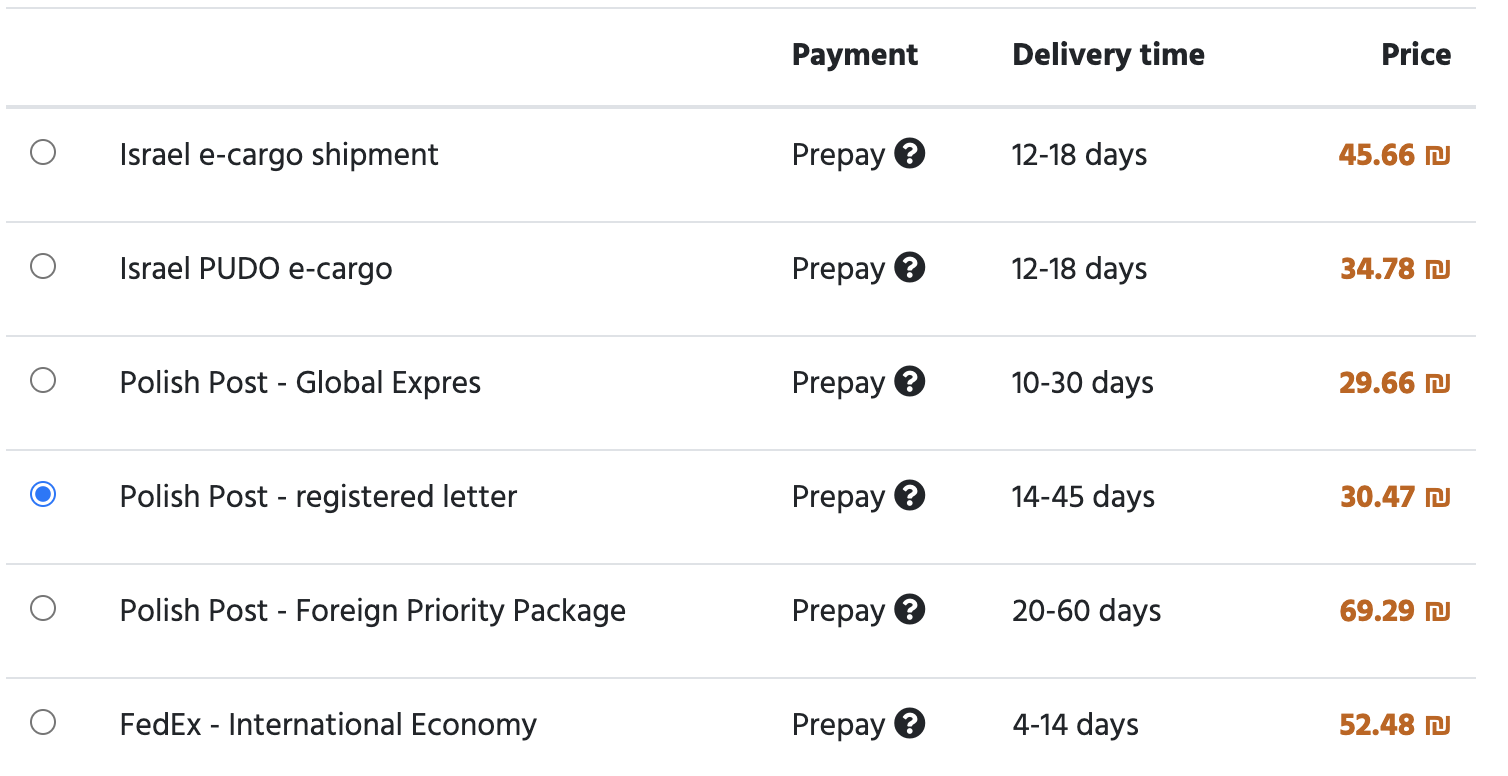1508x776 pixels.
Task: Click the Price column header
Action: tap(1415, 55)
